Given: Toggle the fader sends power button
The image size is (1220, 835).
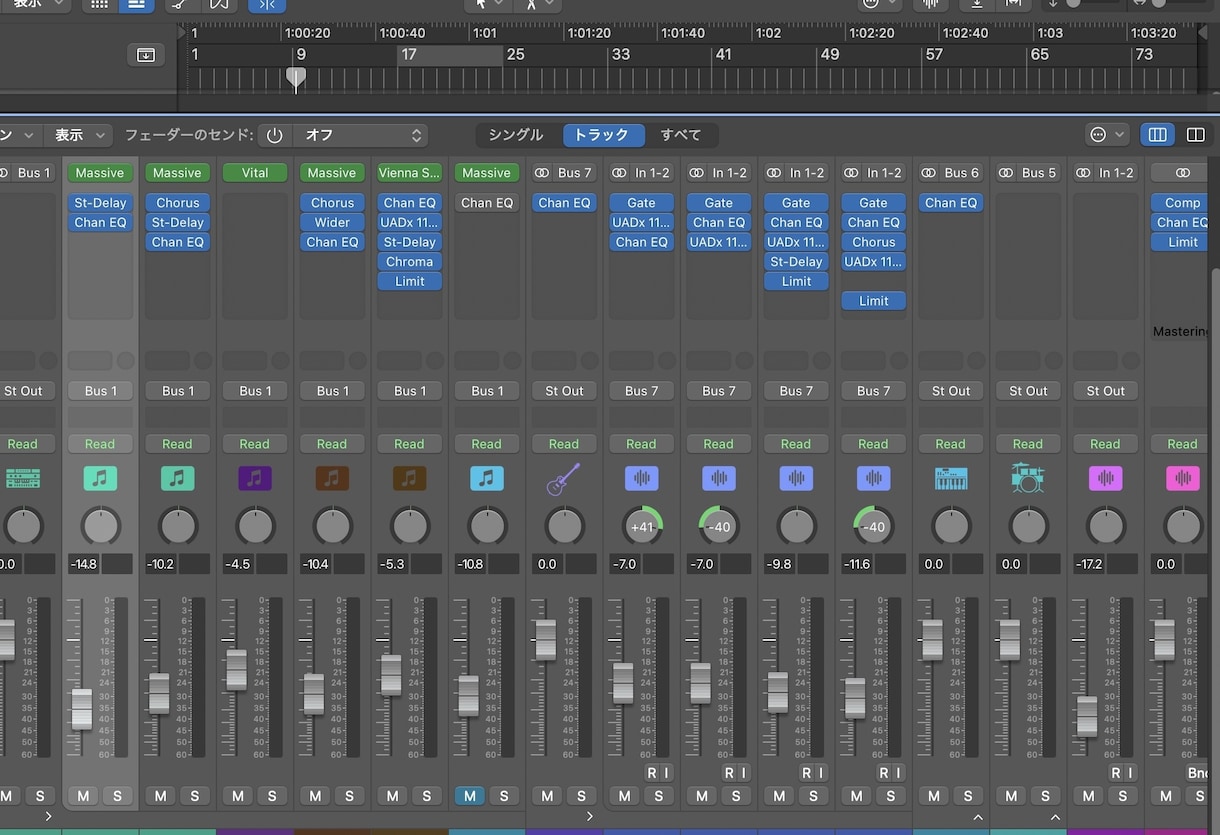Looking at the screenshot, I should click(275, 135).
